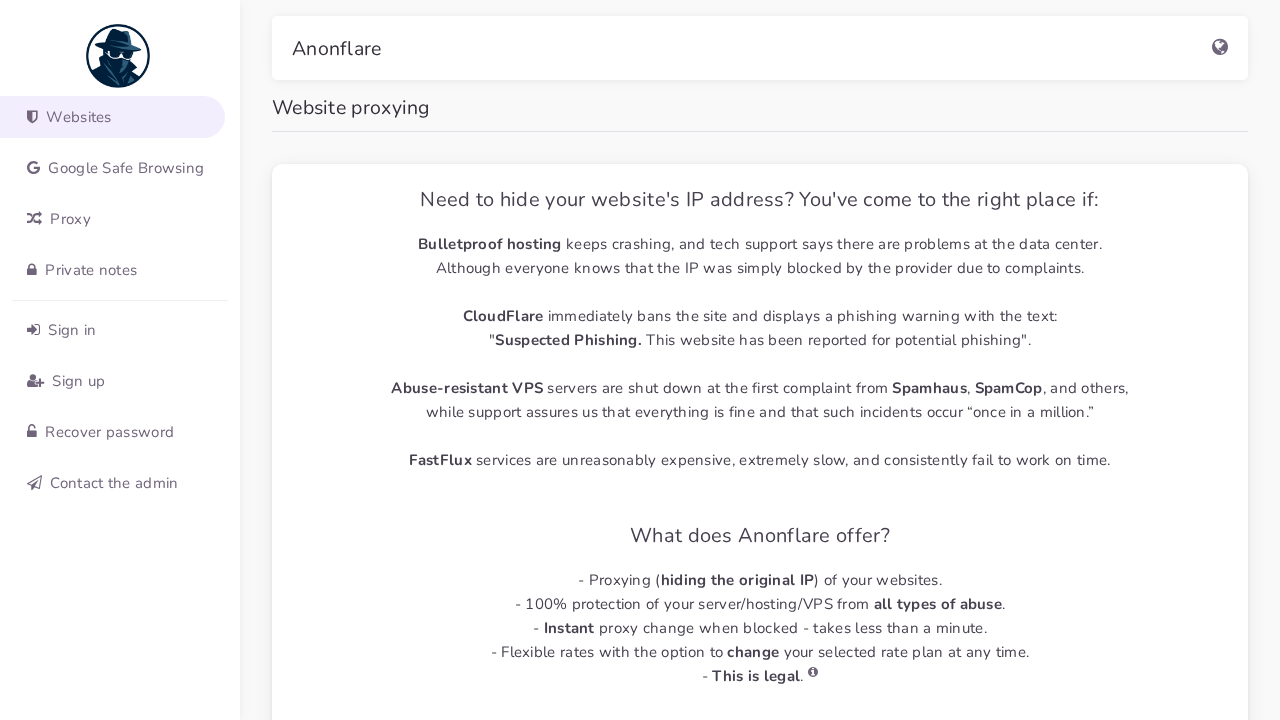The image size is (1280, 720).
Task: Open the Recover password page
Action: pyautogui.click(x=109, y=432)
